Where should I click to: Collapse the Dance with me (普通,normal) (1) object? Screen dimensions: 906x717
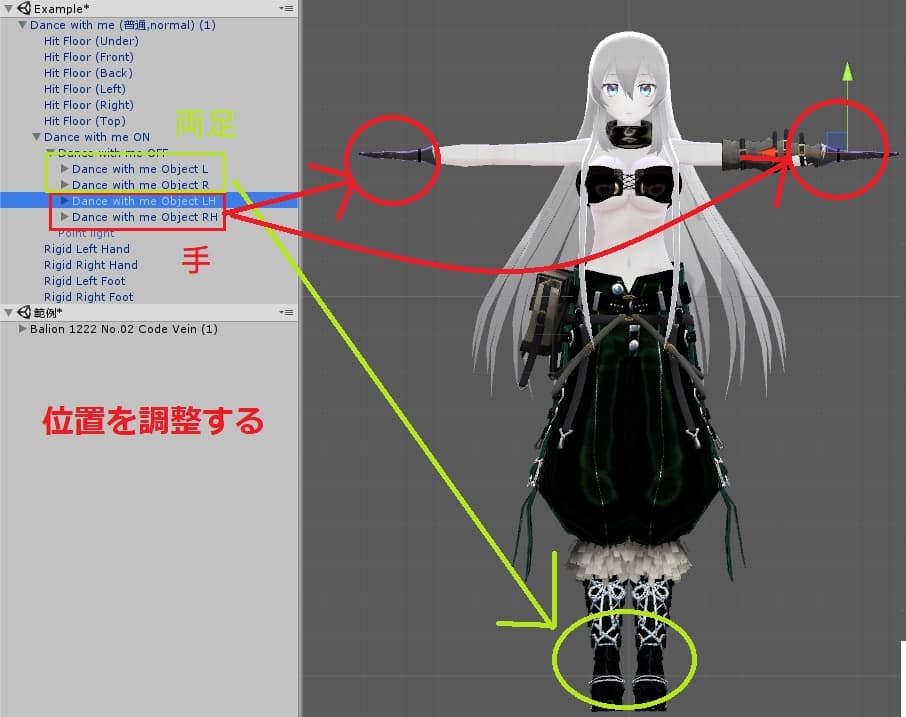coord(22,25)
